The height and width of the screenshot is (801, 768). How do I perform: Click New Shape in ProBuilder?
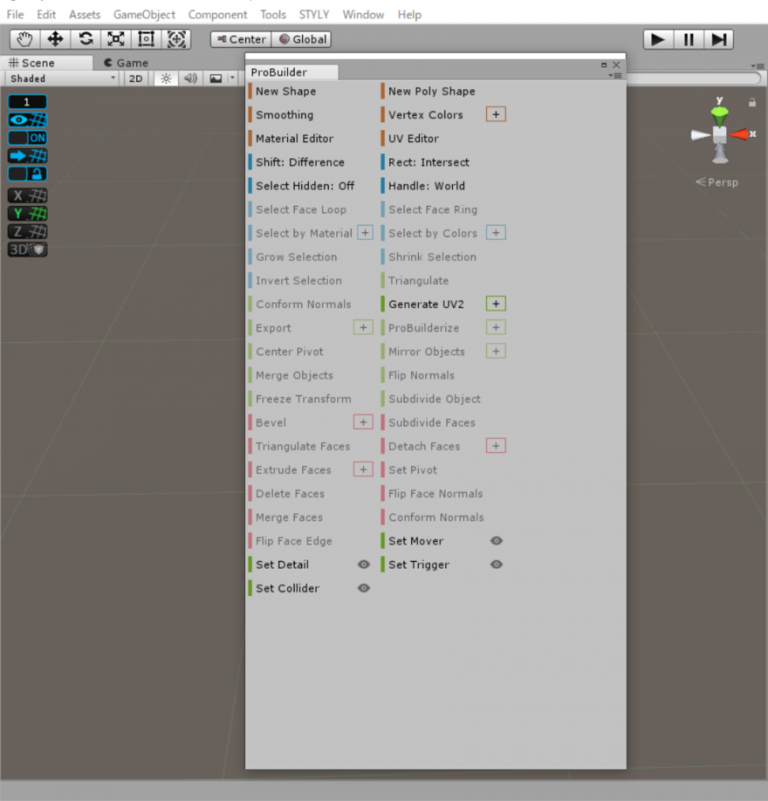286,91
